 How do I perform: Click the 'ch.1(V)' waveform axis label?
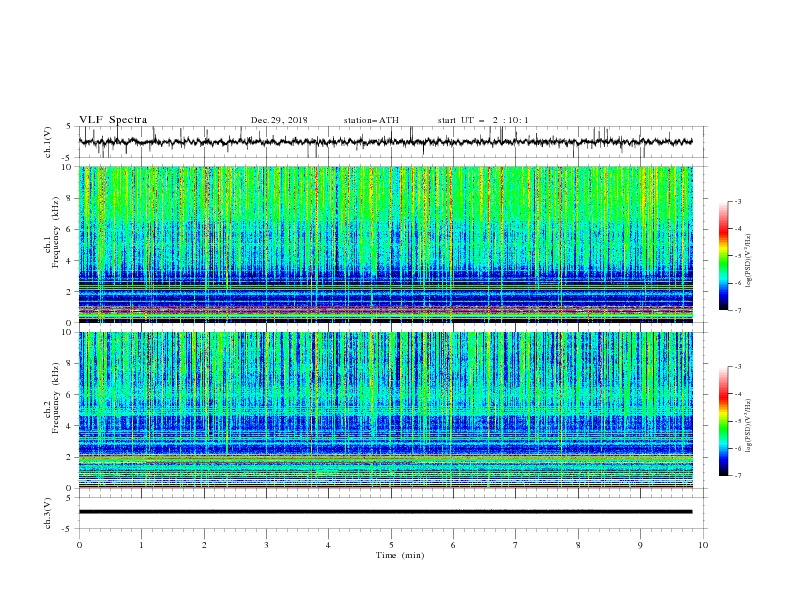pos(48,142)
